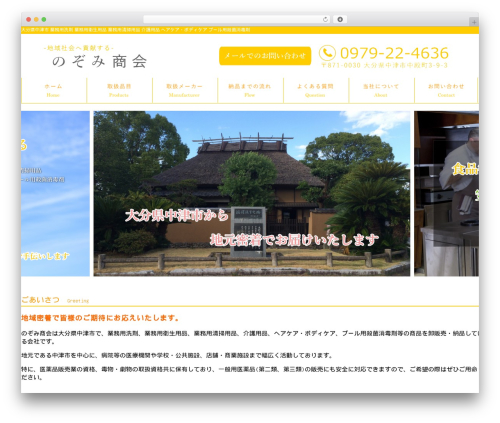Click the phone number 0979-22-4636
Image resolution: width=500 pixels, height=423 pixels.
(394, 53)
